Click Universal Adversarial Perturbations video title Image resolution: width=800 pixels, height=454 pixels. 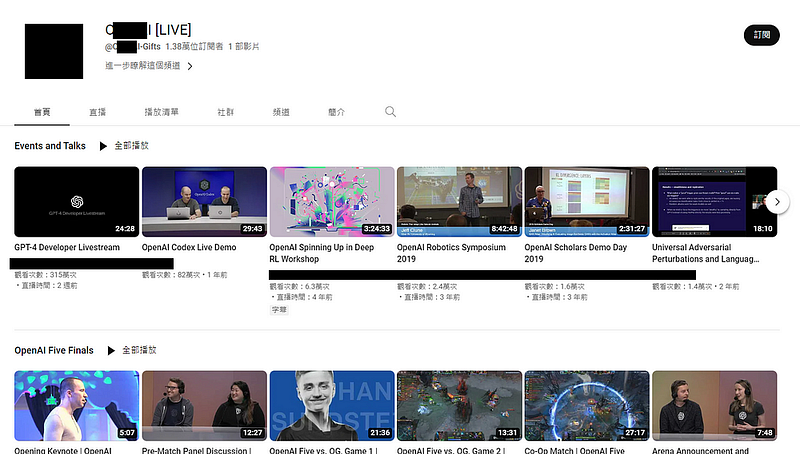(706, 253)
